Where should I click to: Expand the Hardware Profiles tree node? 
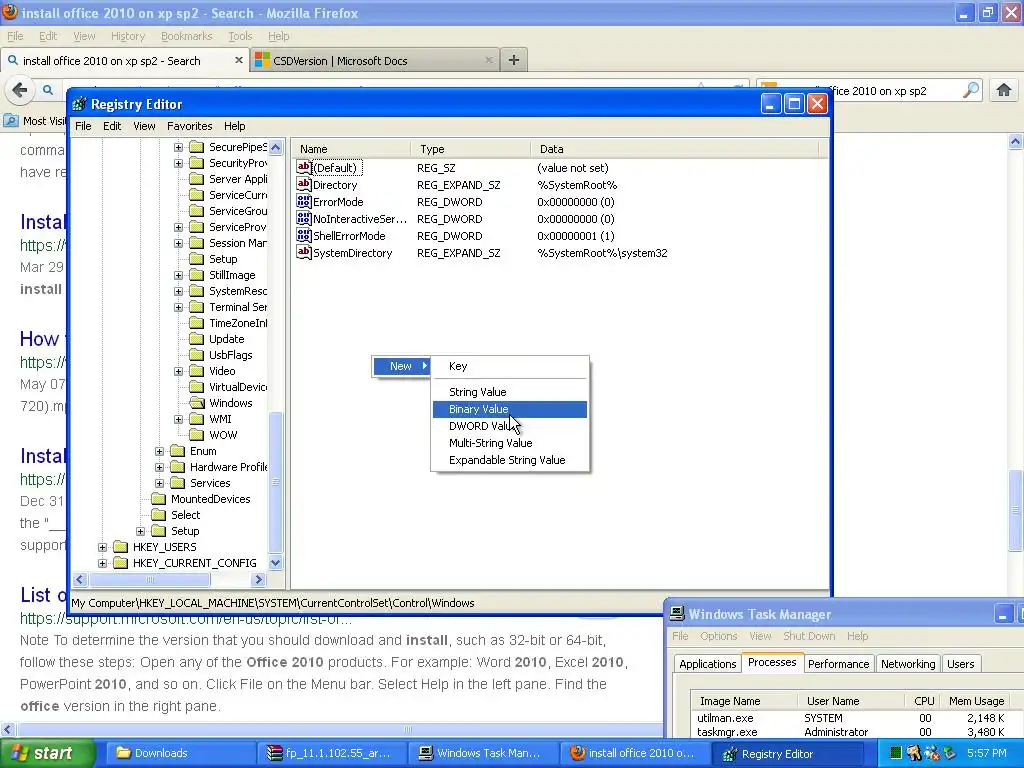[159, 468]
